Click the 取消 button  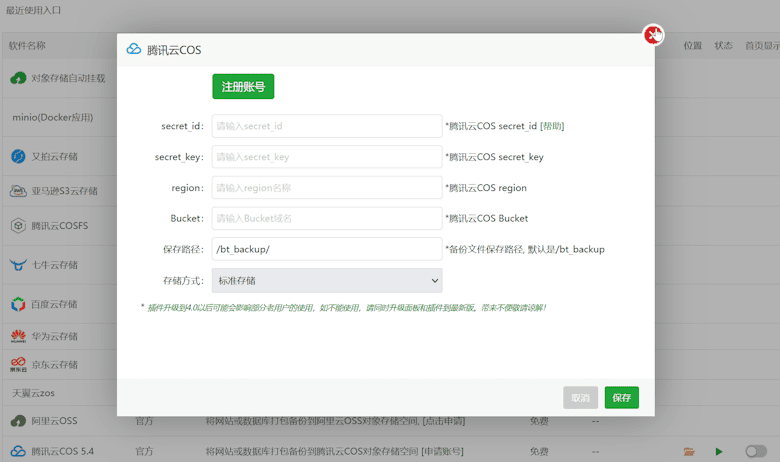(x=581, y=398)
